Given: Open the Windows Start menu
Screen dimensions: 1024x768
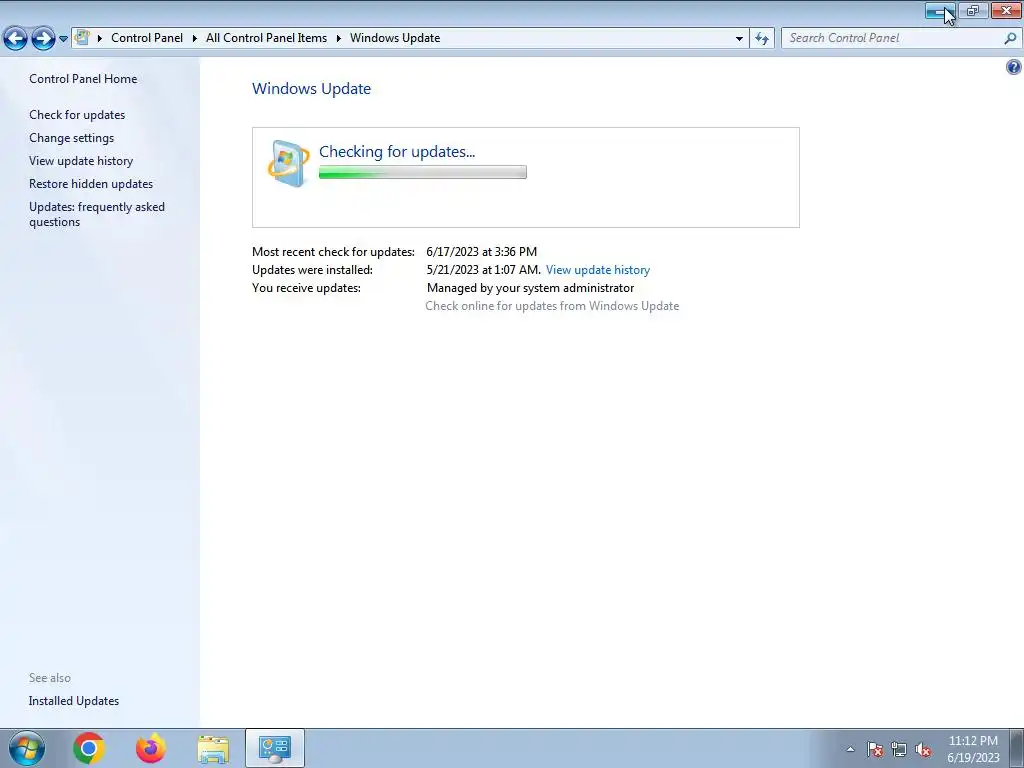Looking at the screenshot, I should (27, 748).
